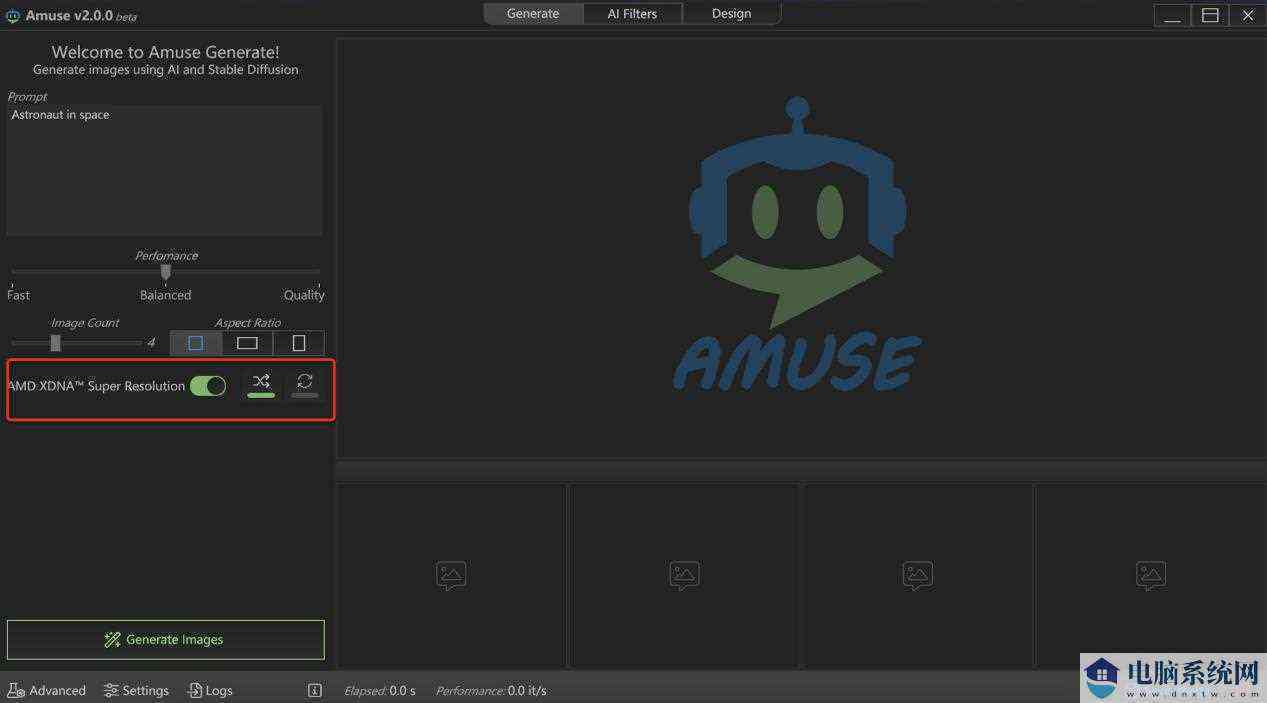Click the Generate Images button
1267x703 pixels.
(166, 640)
